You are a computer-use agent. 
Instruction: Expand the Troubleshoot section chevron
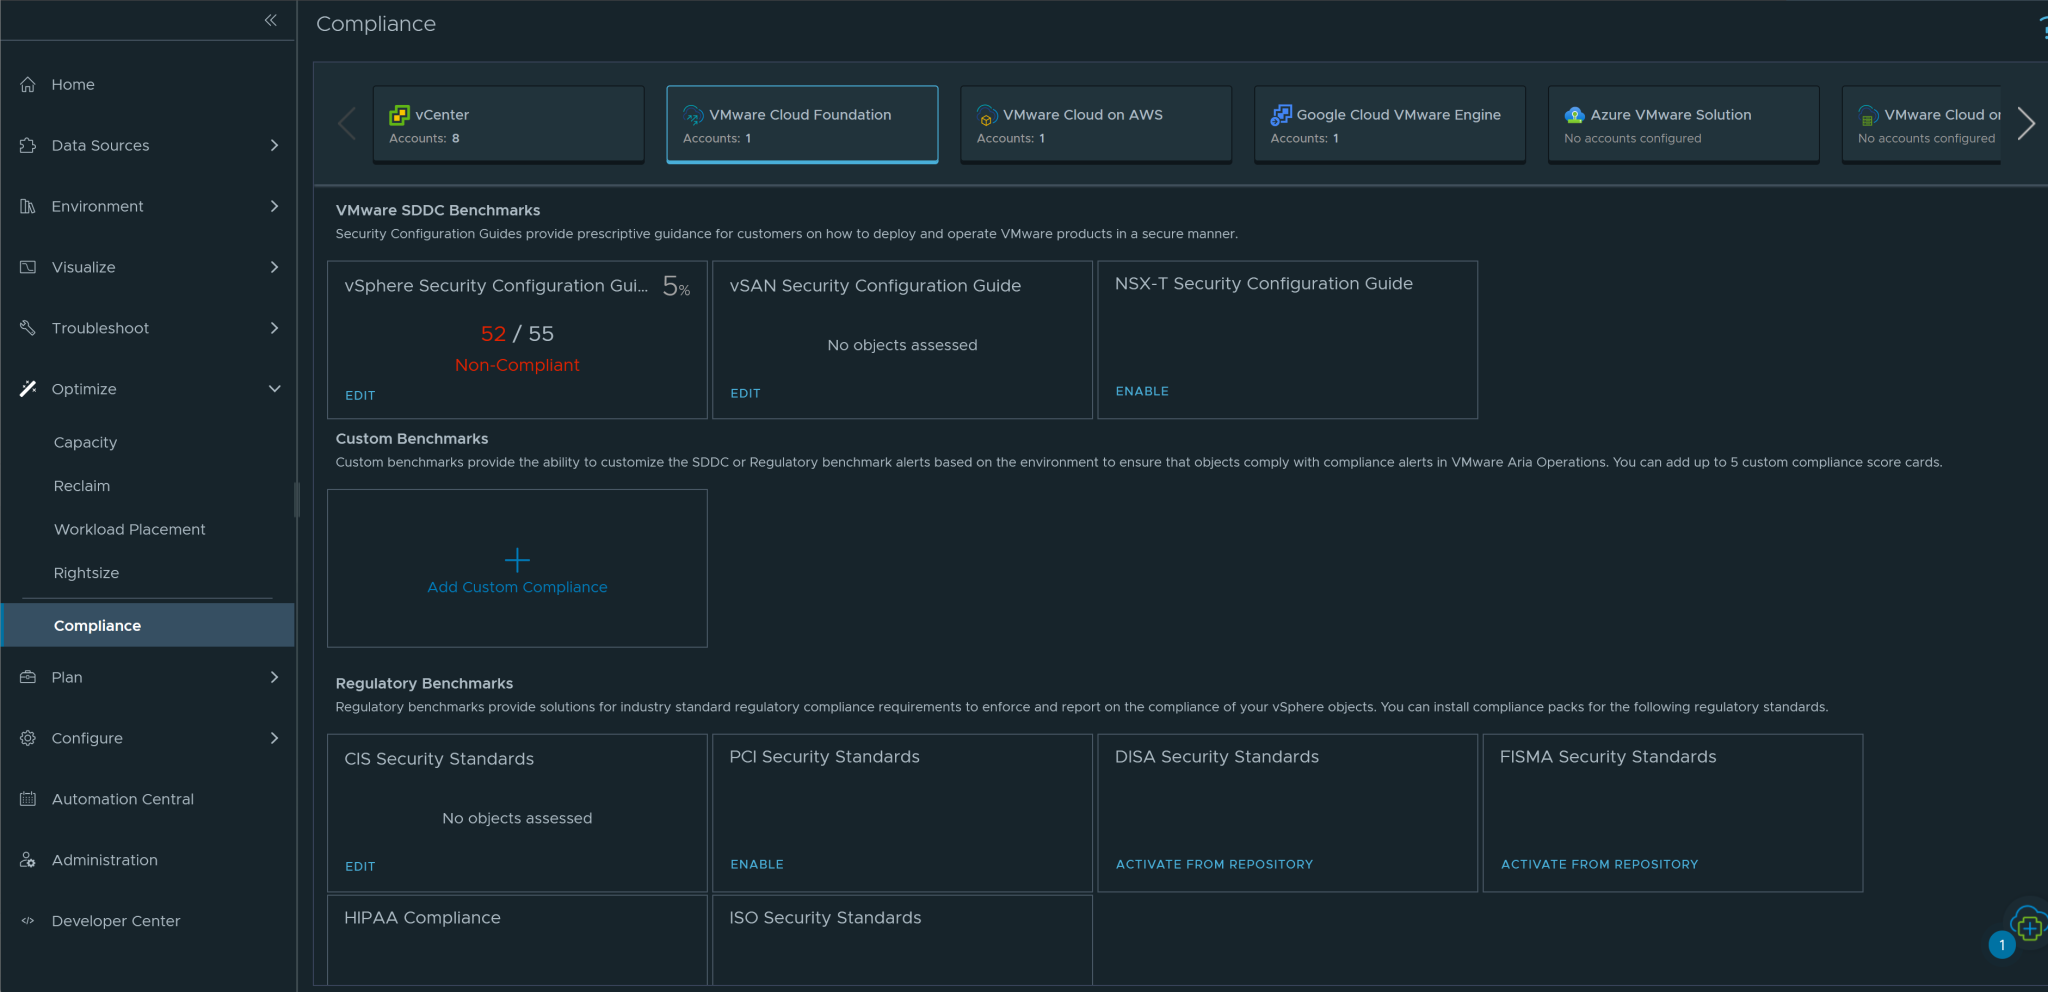tap(274, 328)
